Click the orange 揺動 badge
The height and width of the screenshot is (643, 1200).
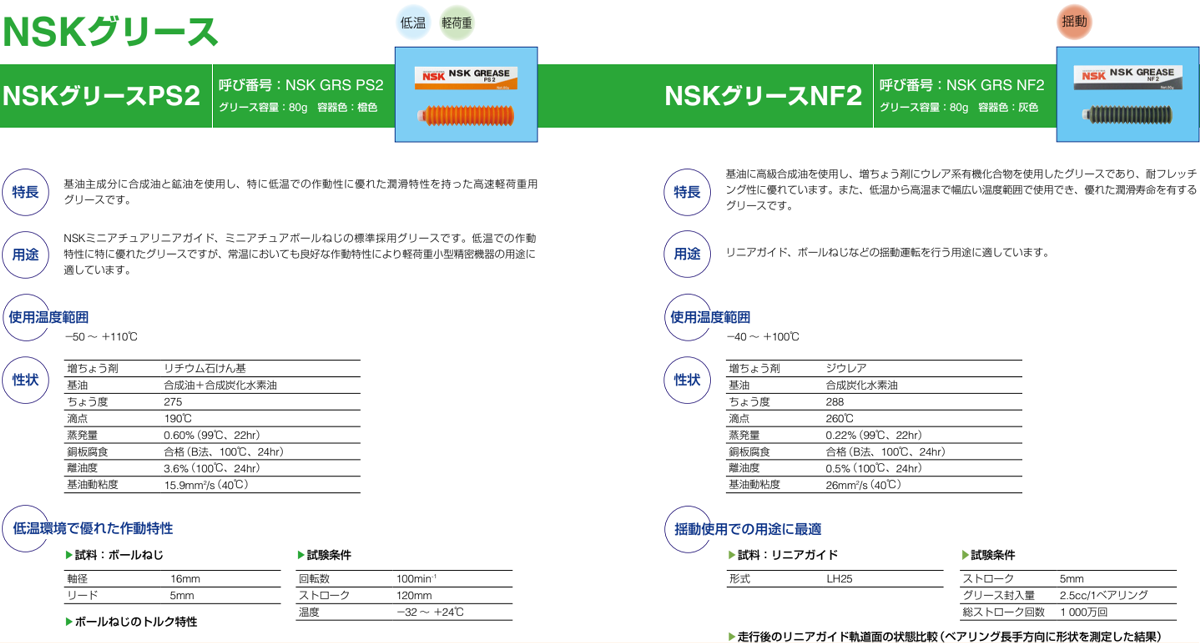click(1076, 21)
